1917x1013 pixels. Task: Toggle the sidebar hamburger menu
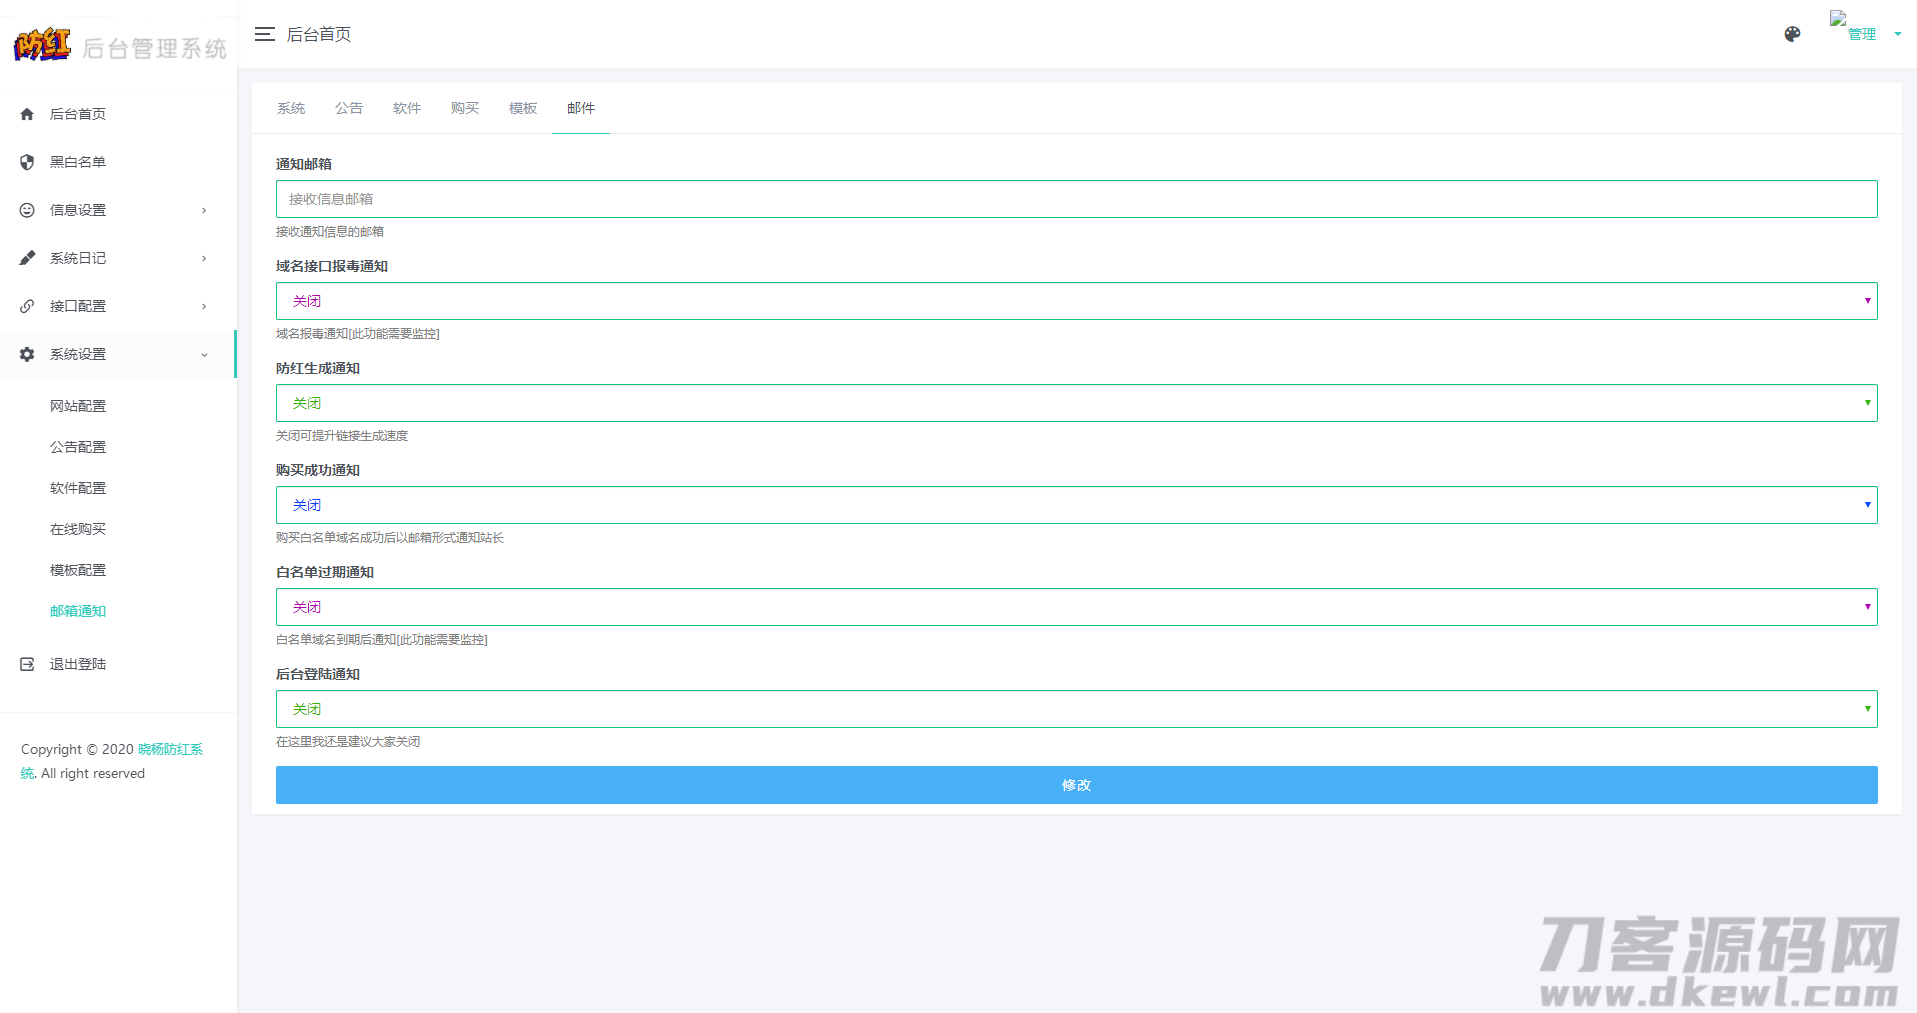(x=264, y=34)
